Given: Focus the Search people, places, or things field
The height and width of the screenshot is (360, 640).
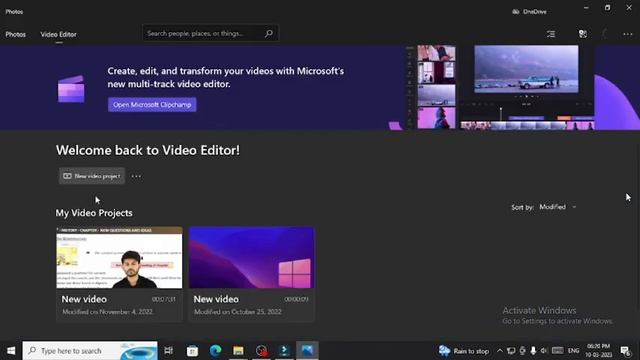Looking at the screenshot, I should tap(211, 33).
